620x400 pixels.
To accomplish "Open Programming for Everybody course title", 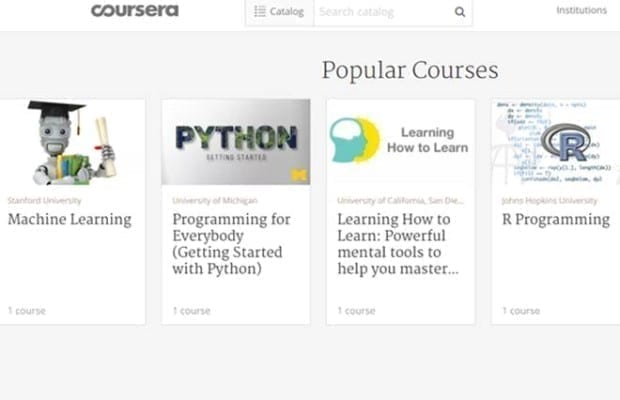I will (x=231, y=244).
